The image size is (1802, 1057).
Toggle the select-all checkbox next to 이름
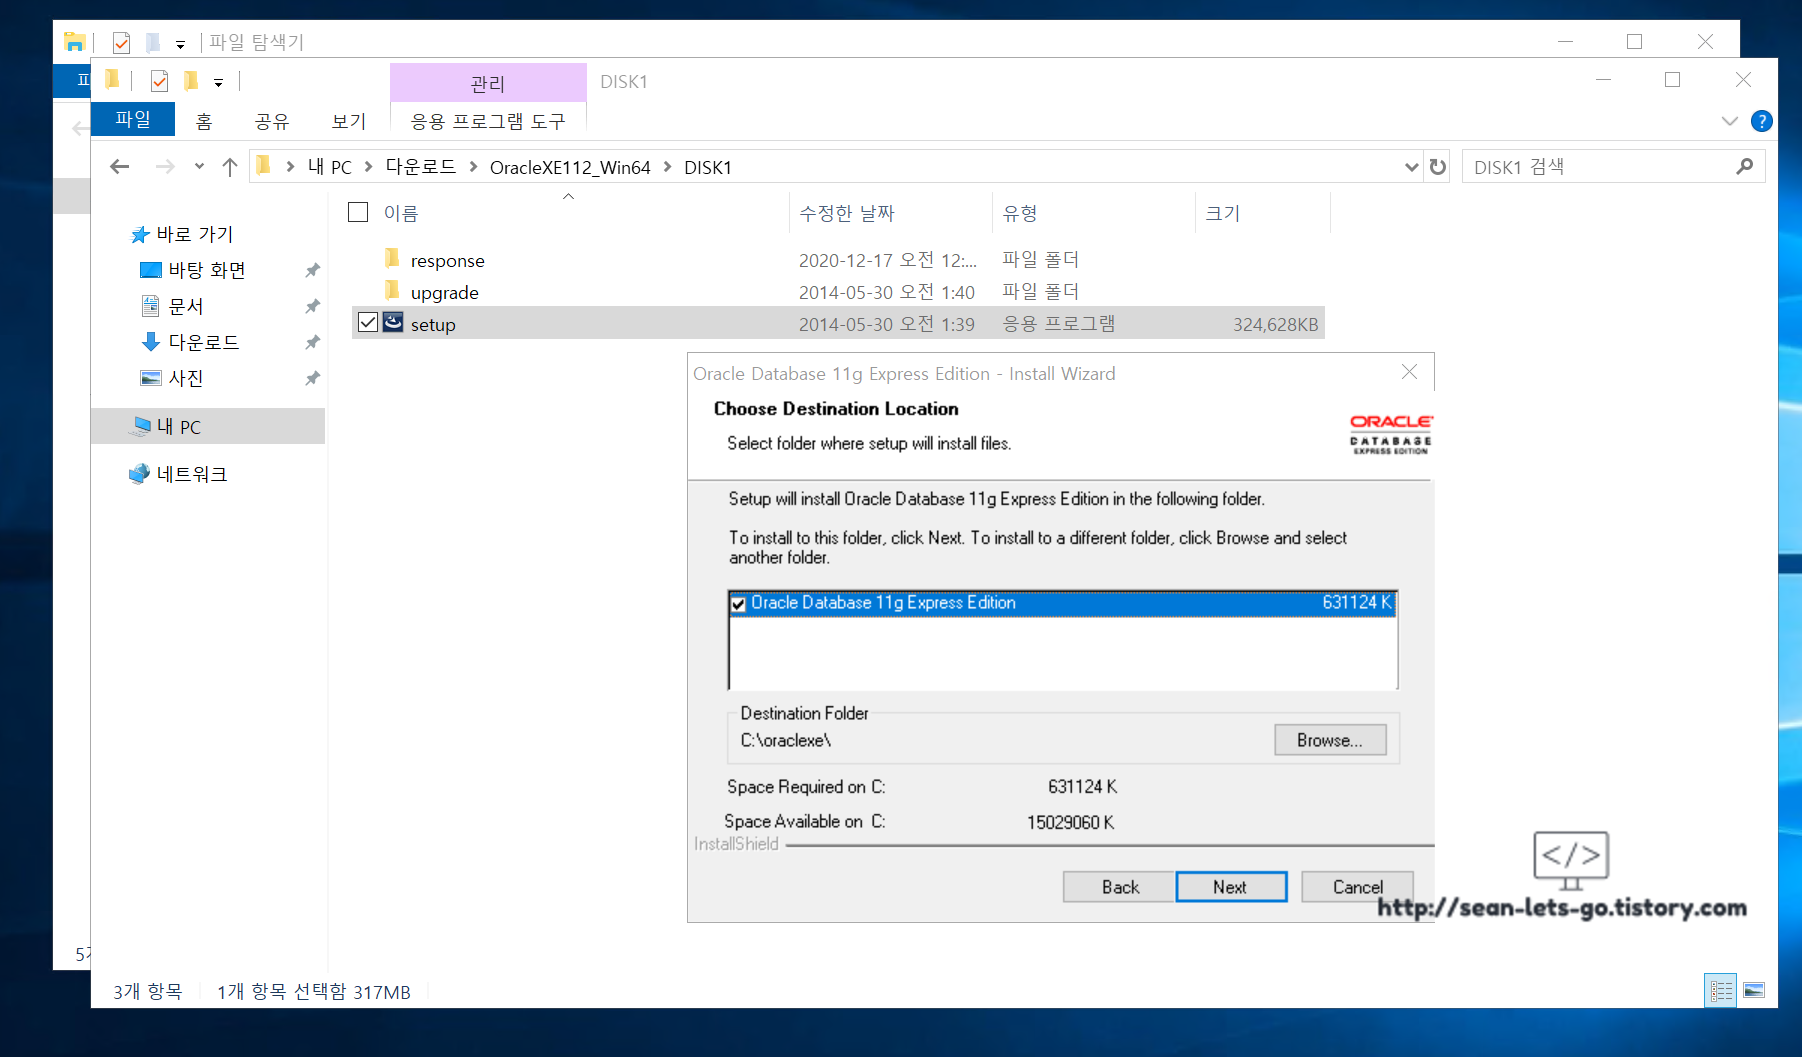pos(358,212)
